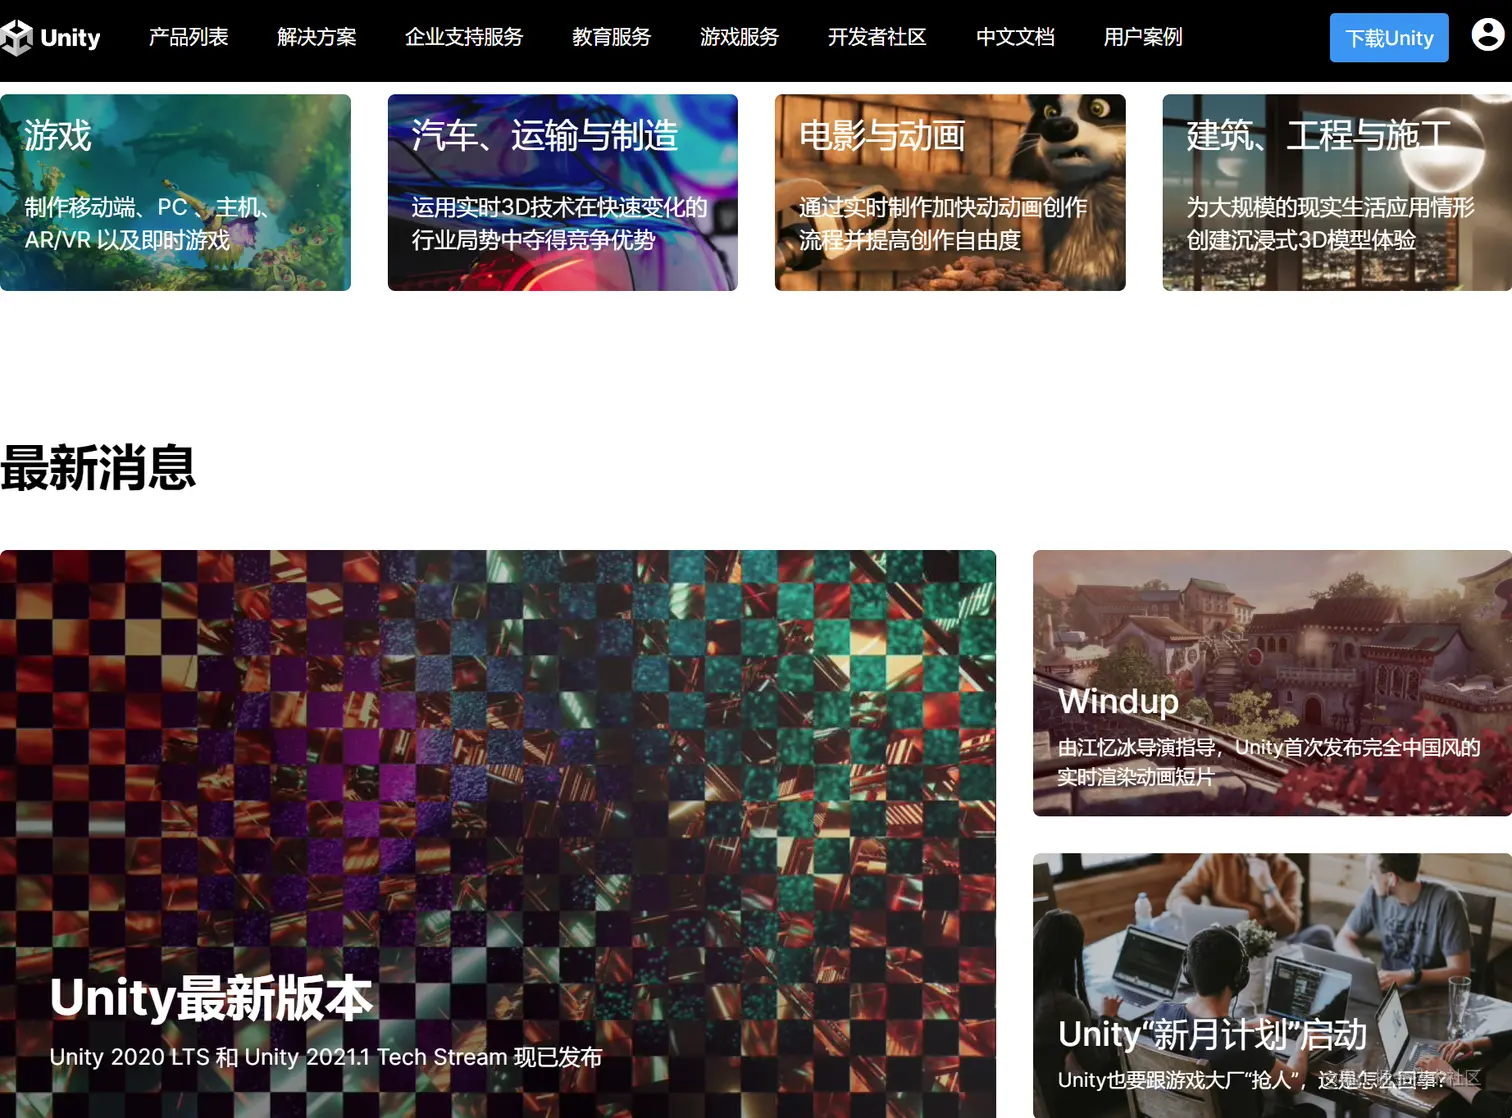Open the 游戏 solution card
Viewport: 1512px width, 1118px height.
[x=175, y=192]
